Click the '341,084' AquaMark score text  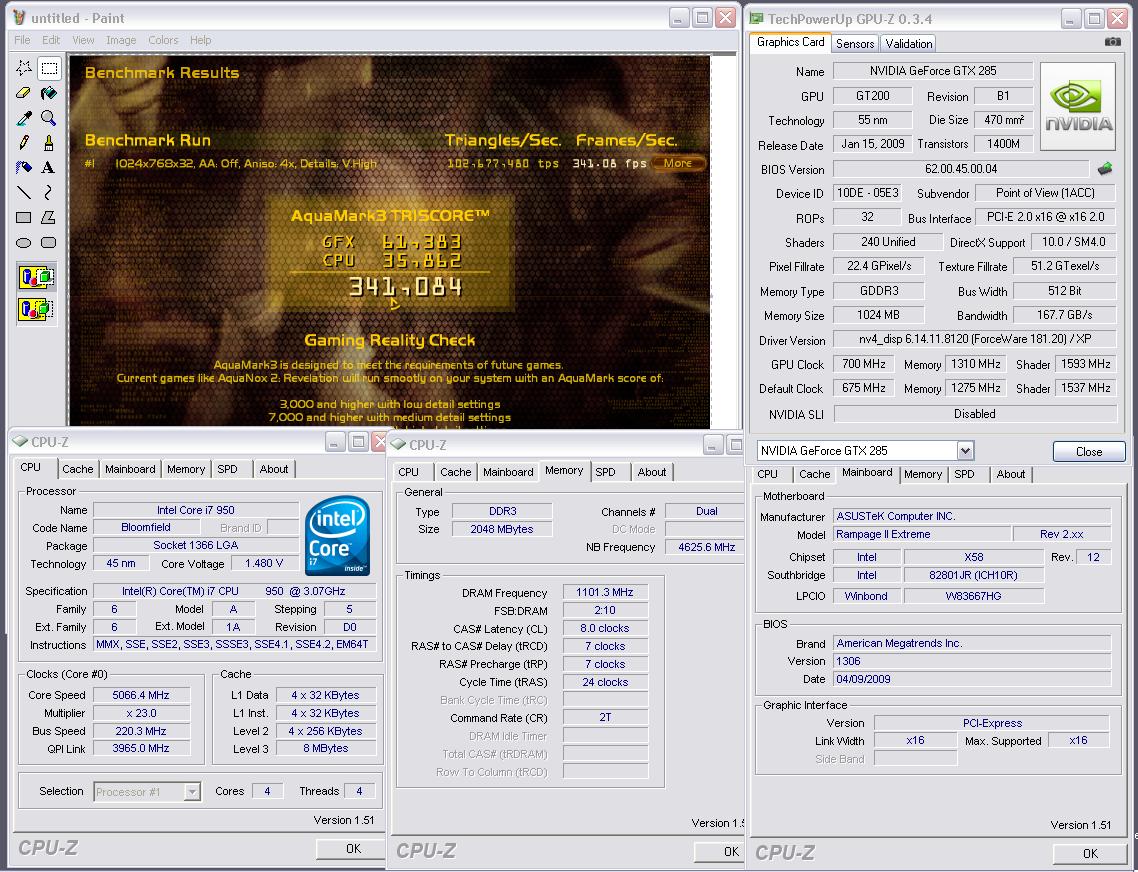tap(405, 288)
